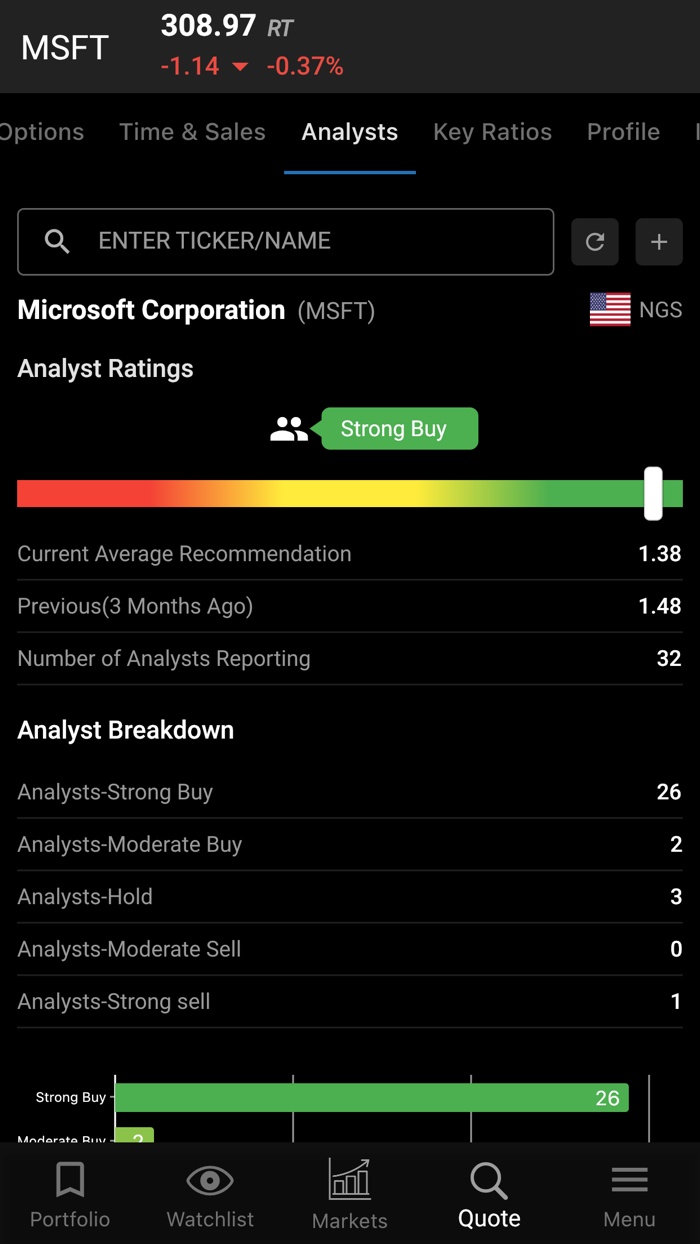This screenshot has width=700, height=1244.
Task: Open the Time & Sales tab
Action: pos(192,132)
